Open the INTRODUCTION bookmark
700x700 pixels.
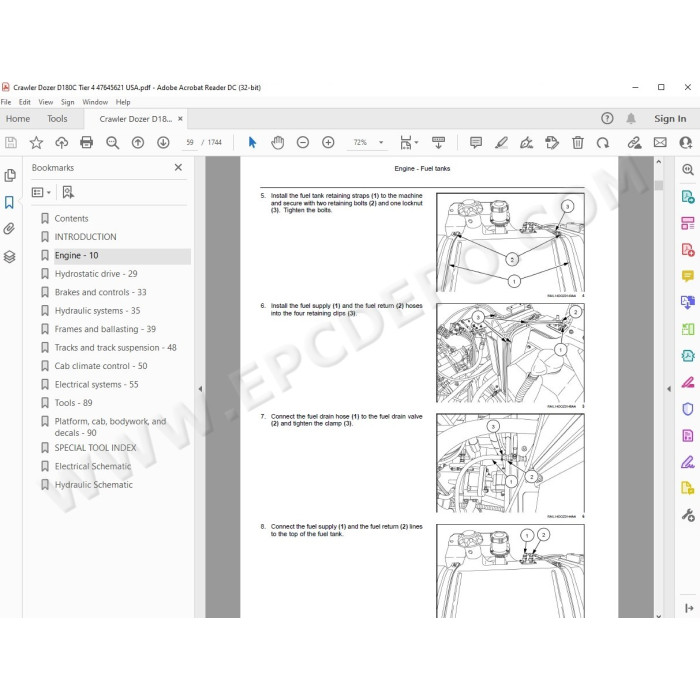point(85,237)
